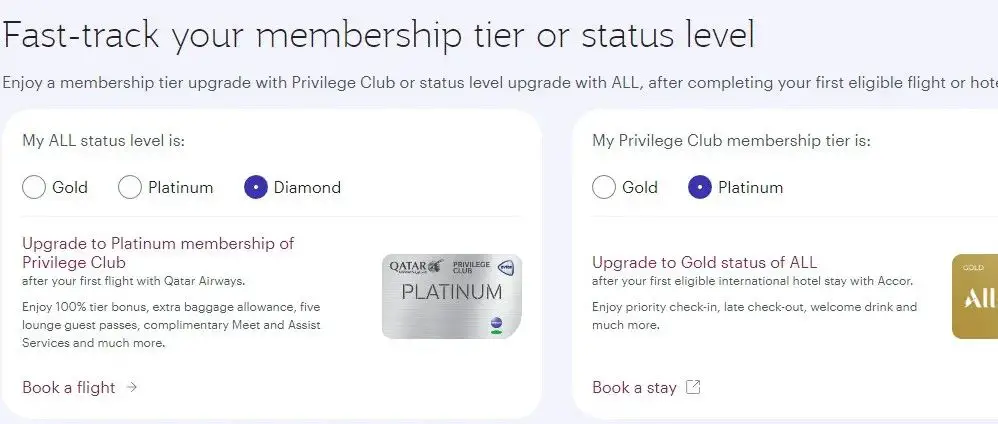The image size is (998, 424).
Task: Click the My Privilege Club membership tier label
Action: 731,140
